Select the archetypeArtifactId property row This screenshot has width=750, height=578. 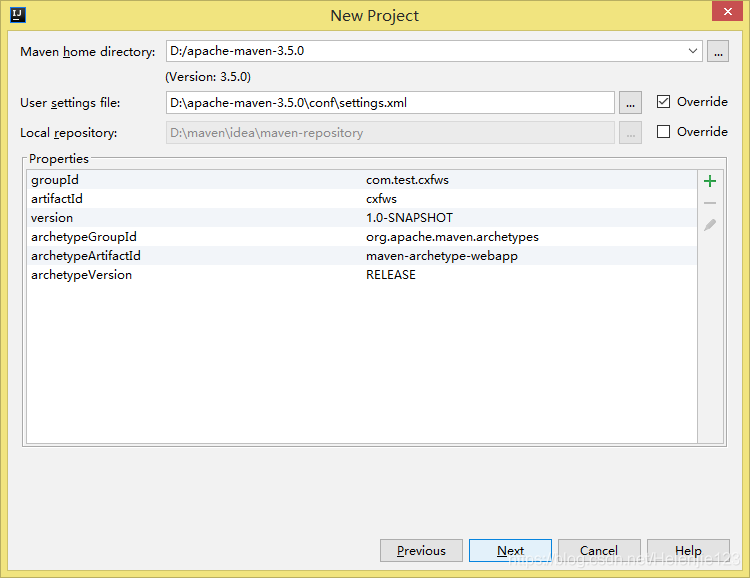tap(362, 256)
